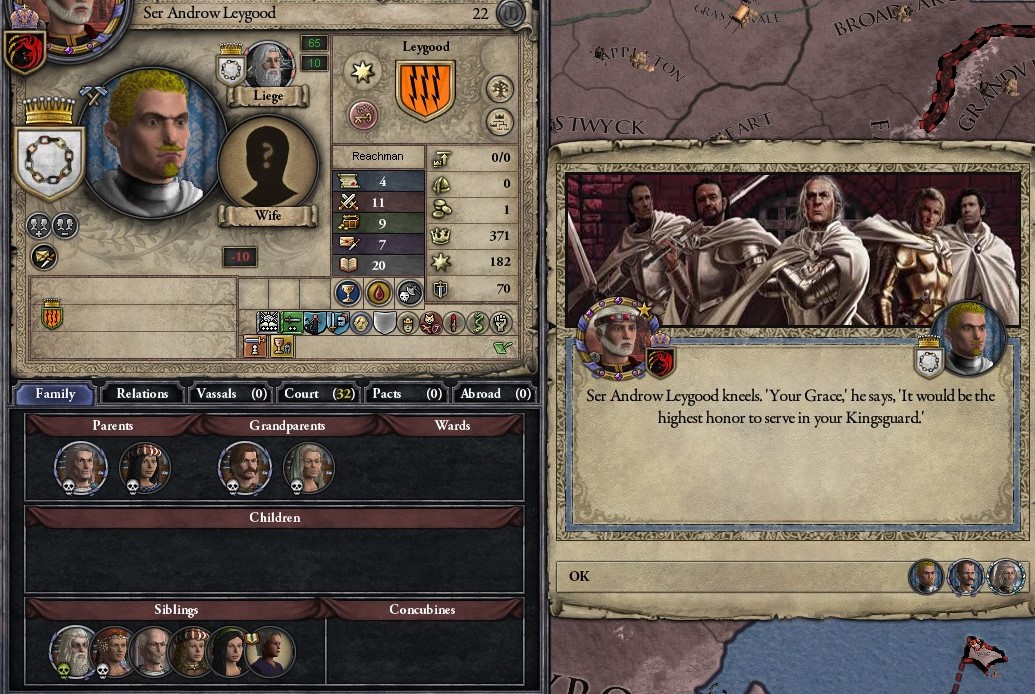
Task: Open the Leygood dynasty coat of arms
Action: tap(425, 89)
